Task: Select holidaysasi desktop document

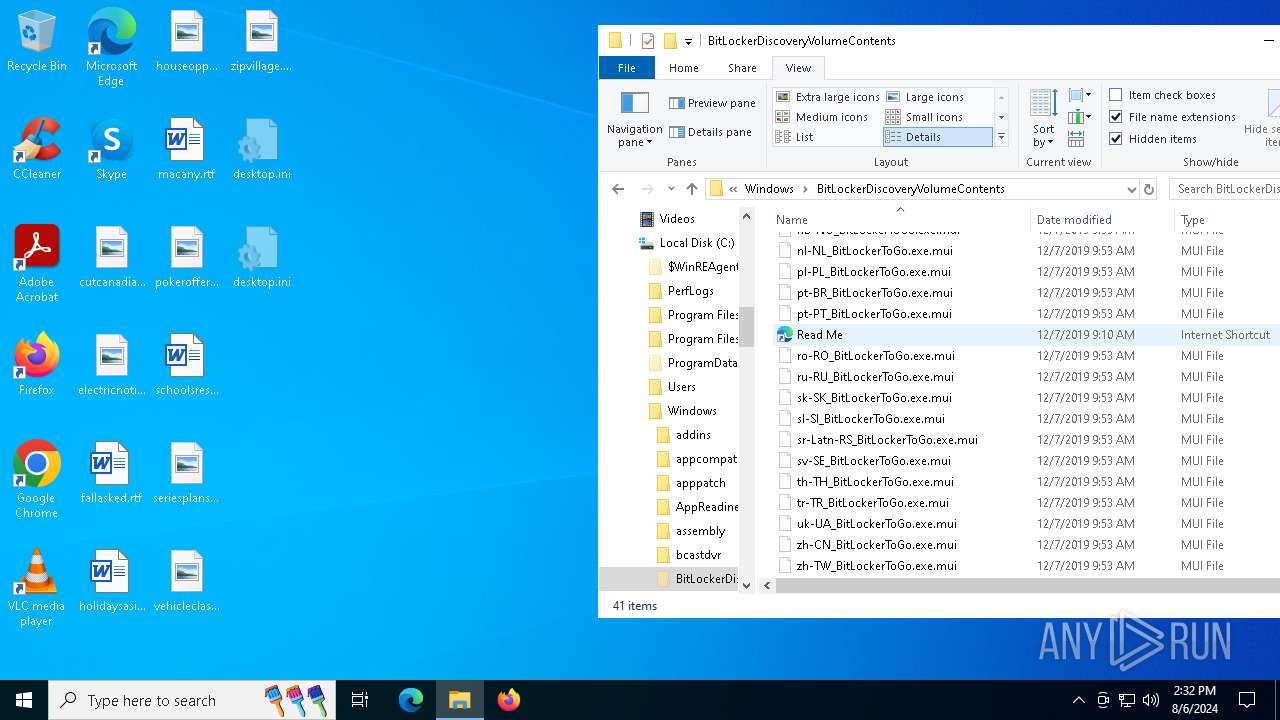Action: [x=111, y=581]
